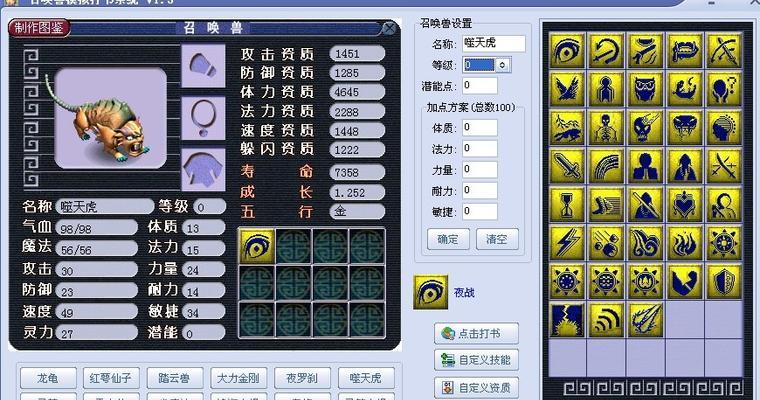The image size is (760, 400).
Task: Choose the hooded figure skill icon
Action: coord(684,166)
